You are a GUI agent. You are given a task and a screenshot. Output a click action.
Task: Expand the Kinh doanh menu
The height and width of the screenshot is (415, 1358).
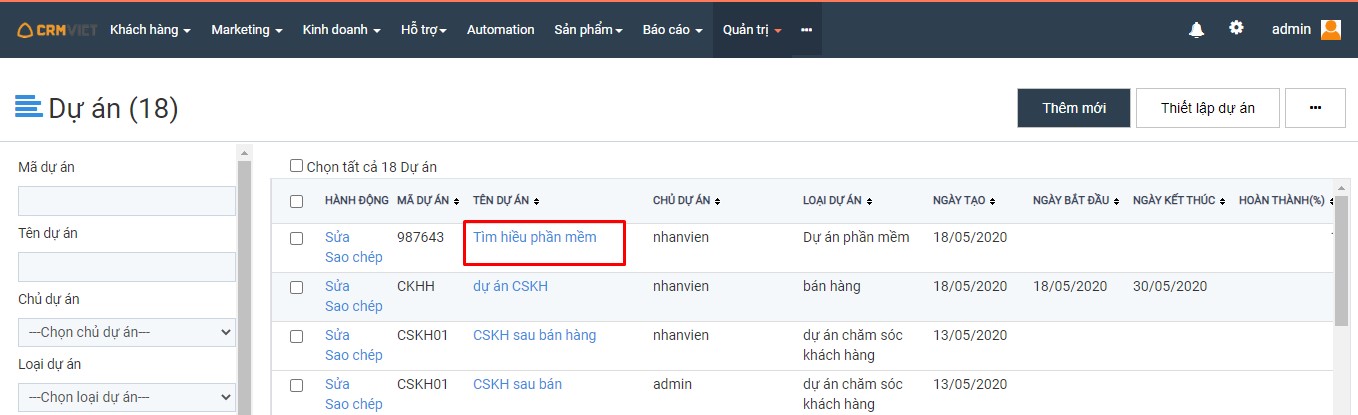point(342,30)
